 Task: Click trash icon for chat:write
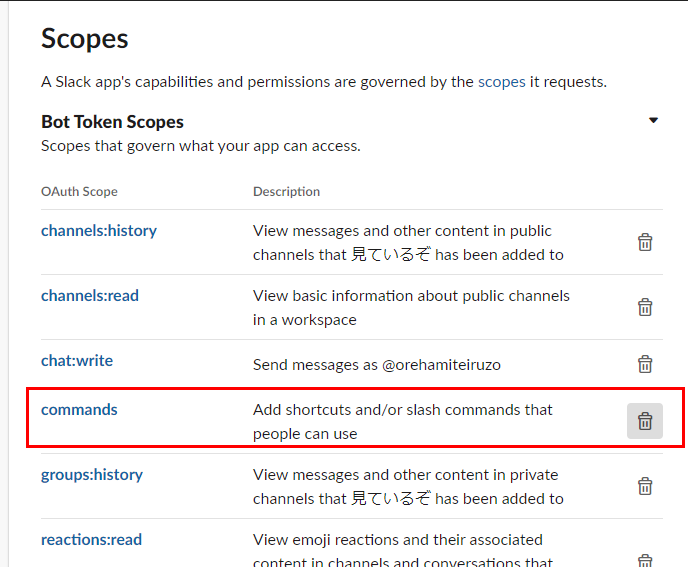[645, 364]
